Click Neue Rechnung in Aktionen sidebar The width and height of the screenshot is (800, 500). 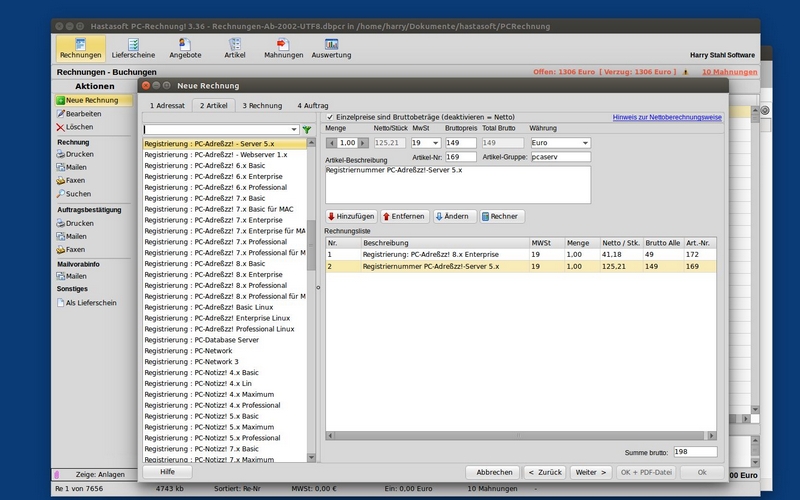click(92, 101)
